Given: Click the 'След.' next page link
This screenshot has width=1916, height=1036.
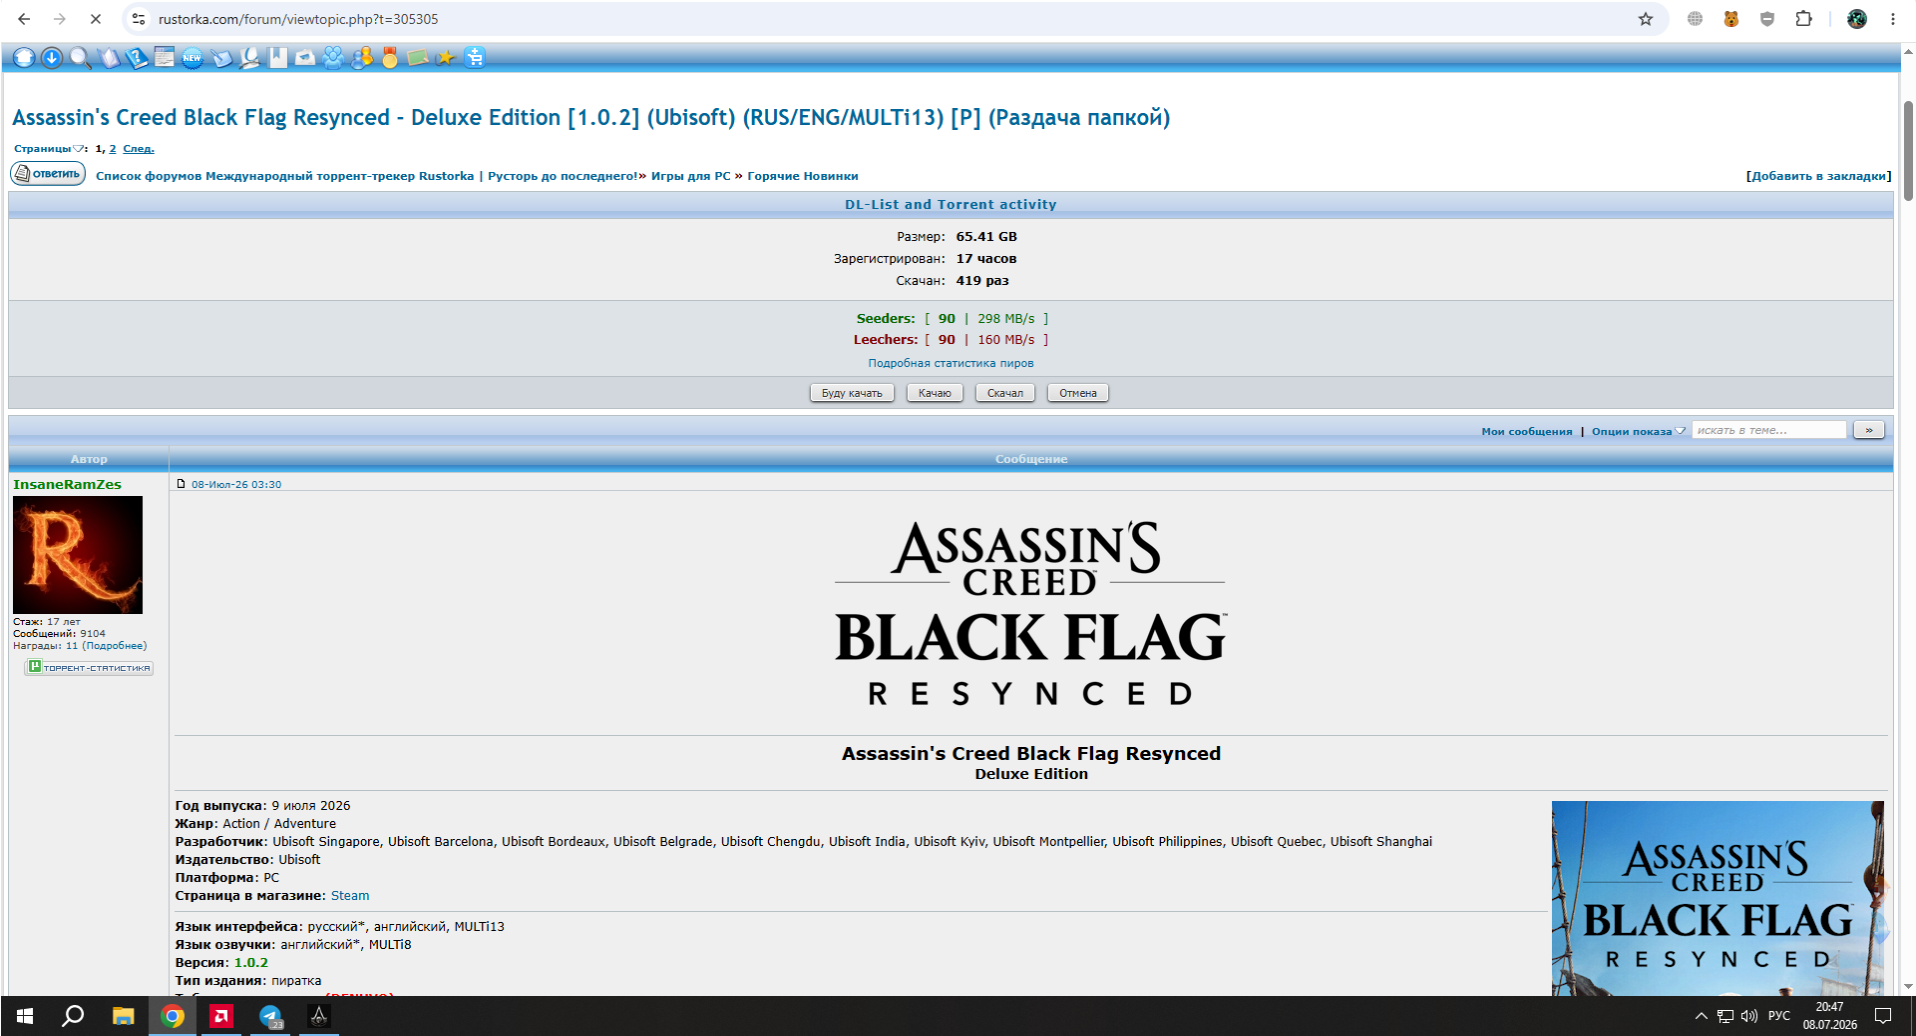Looking at the screenshot, I should (138, 148).
